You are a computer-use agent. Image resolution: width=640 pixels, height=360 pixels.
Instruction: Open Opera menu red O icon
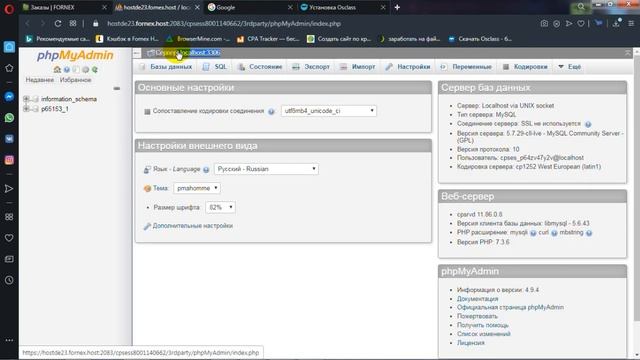pyautogui.click(x=9, y=9)
